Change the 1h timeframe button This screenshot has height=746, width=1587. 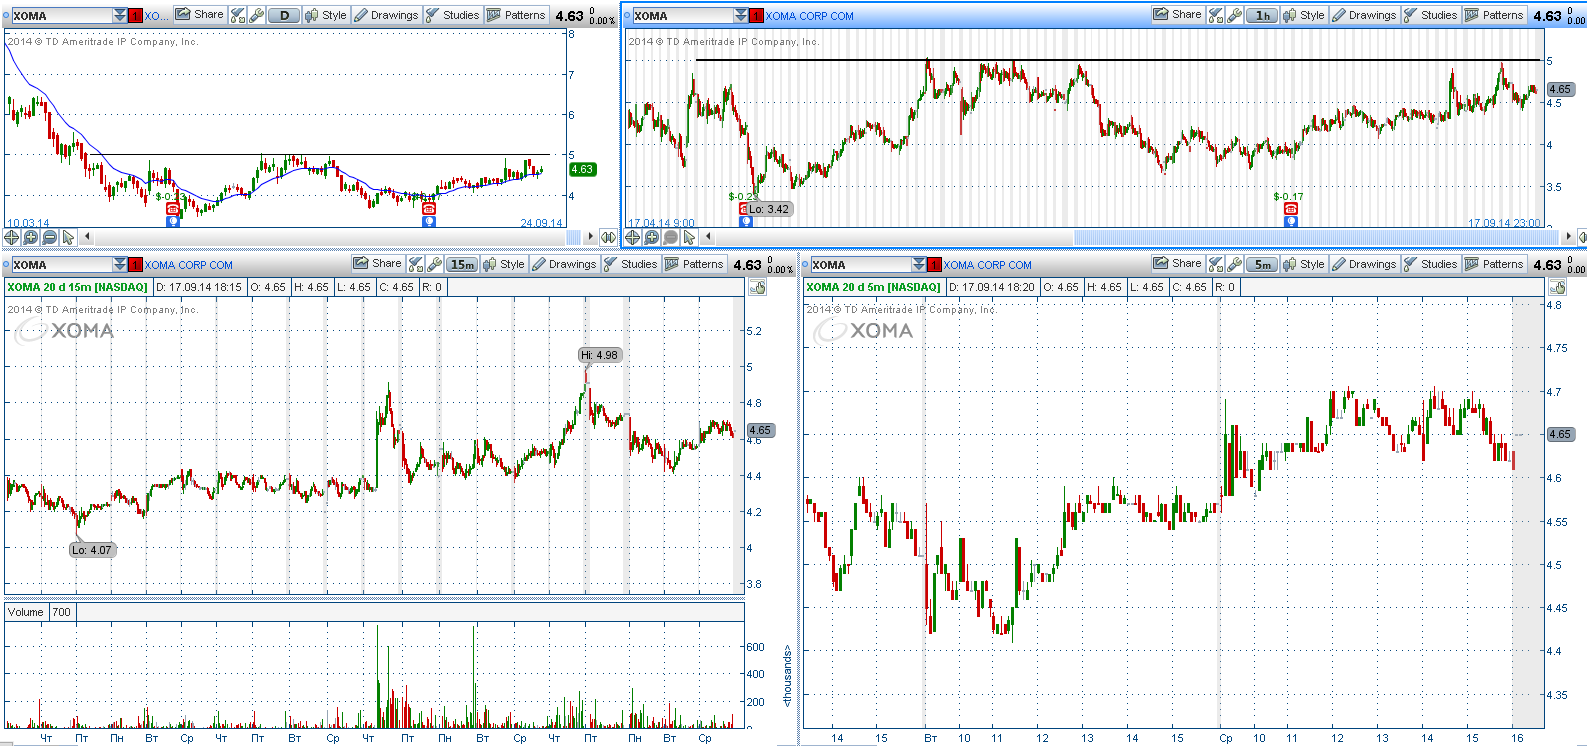1263,15
